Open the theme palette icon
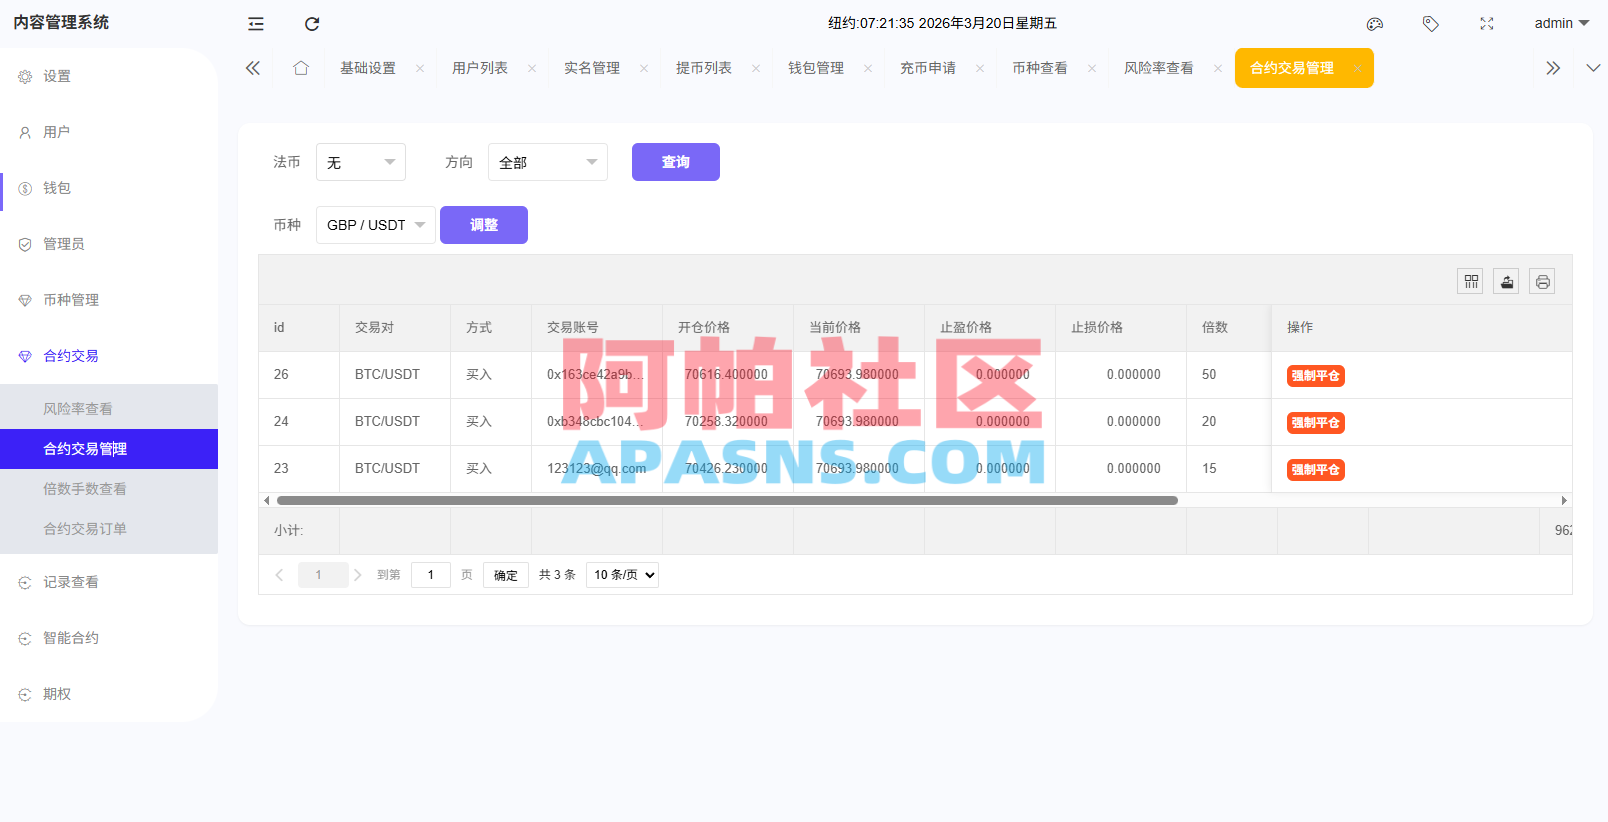This screenshot has height=822, width=1608. point(1375,24)
